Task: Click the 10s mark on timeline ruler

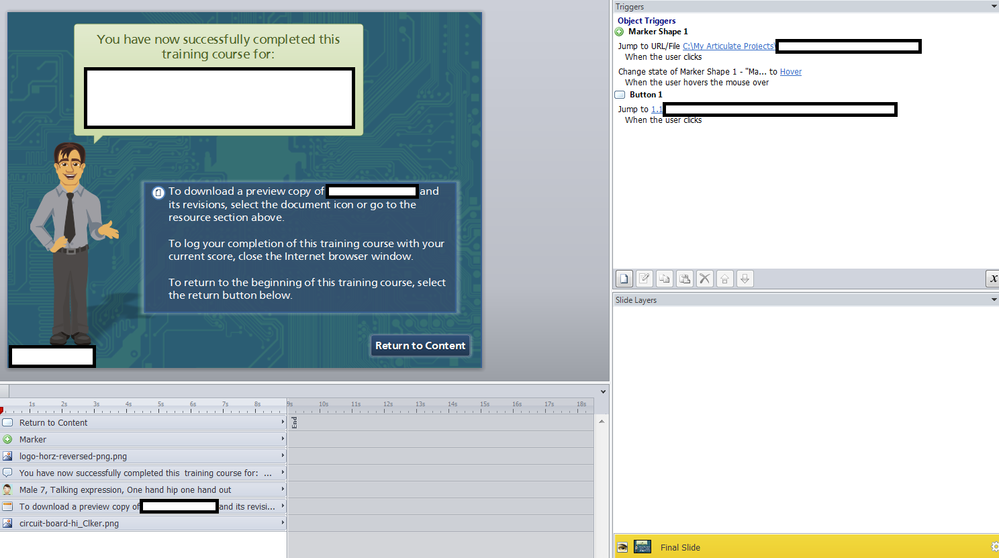Action: click(x=323, y=404)
